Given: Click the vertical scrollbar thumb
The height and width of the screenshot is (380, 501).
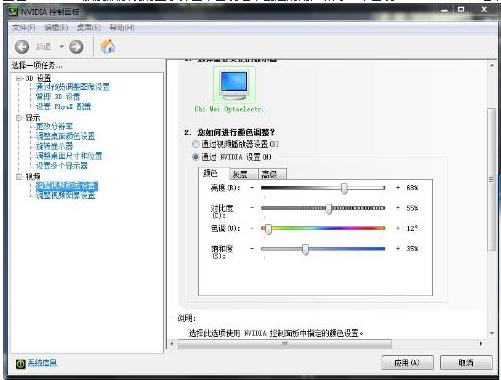Looking at the screenshot, I should (492, 180).
